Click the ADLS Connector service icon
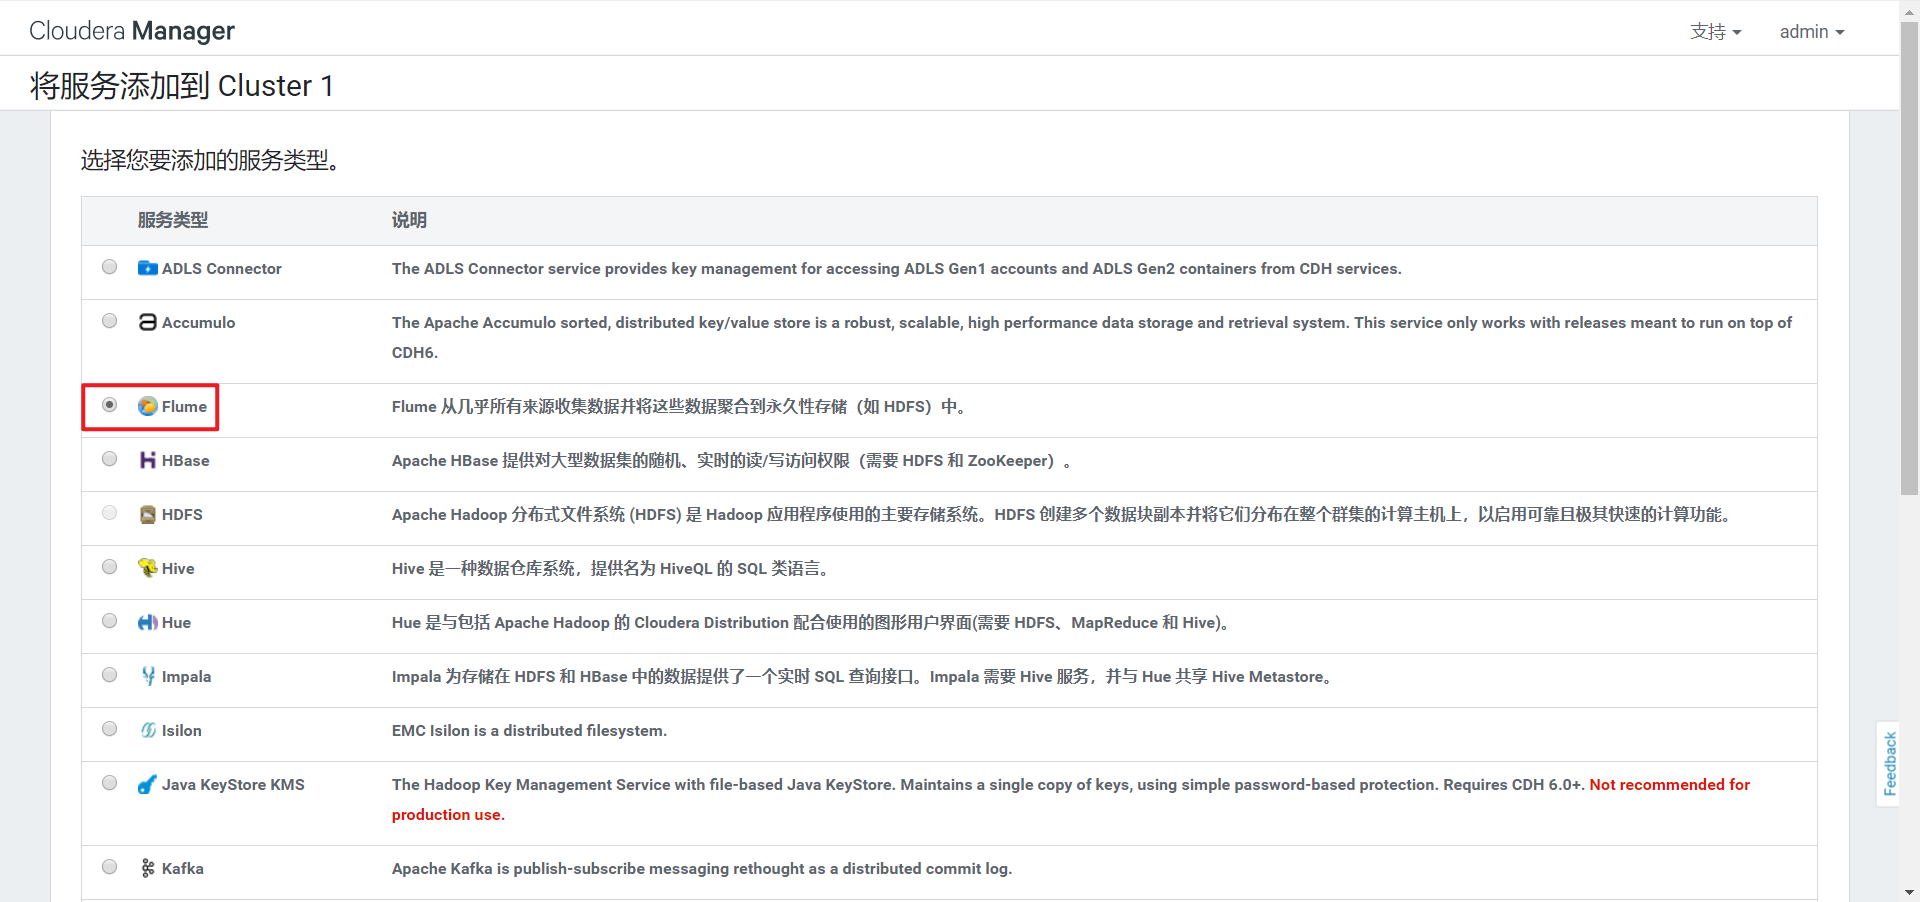Image resolution: width=1920 pixels, height=902 pixels. [x=148, y=268]
